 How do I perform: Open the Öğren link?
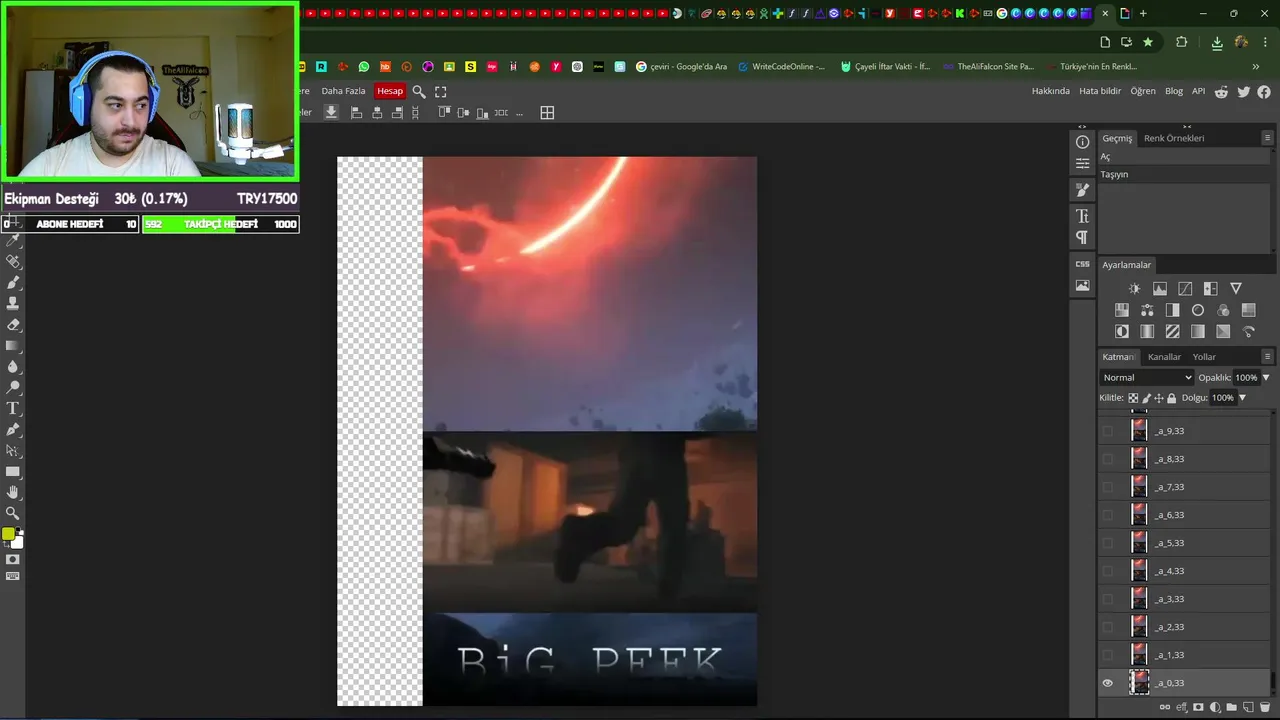[1143, 91]
